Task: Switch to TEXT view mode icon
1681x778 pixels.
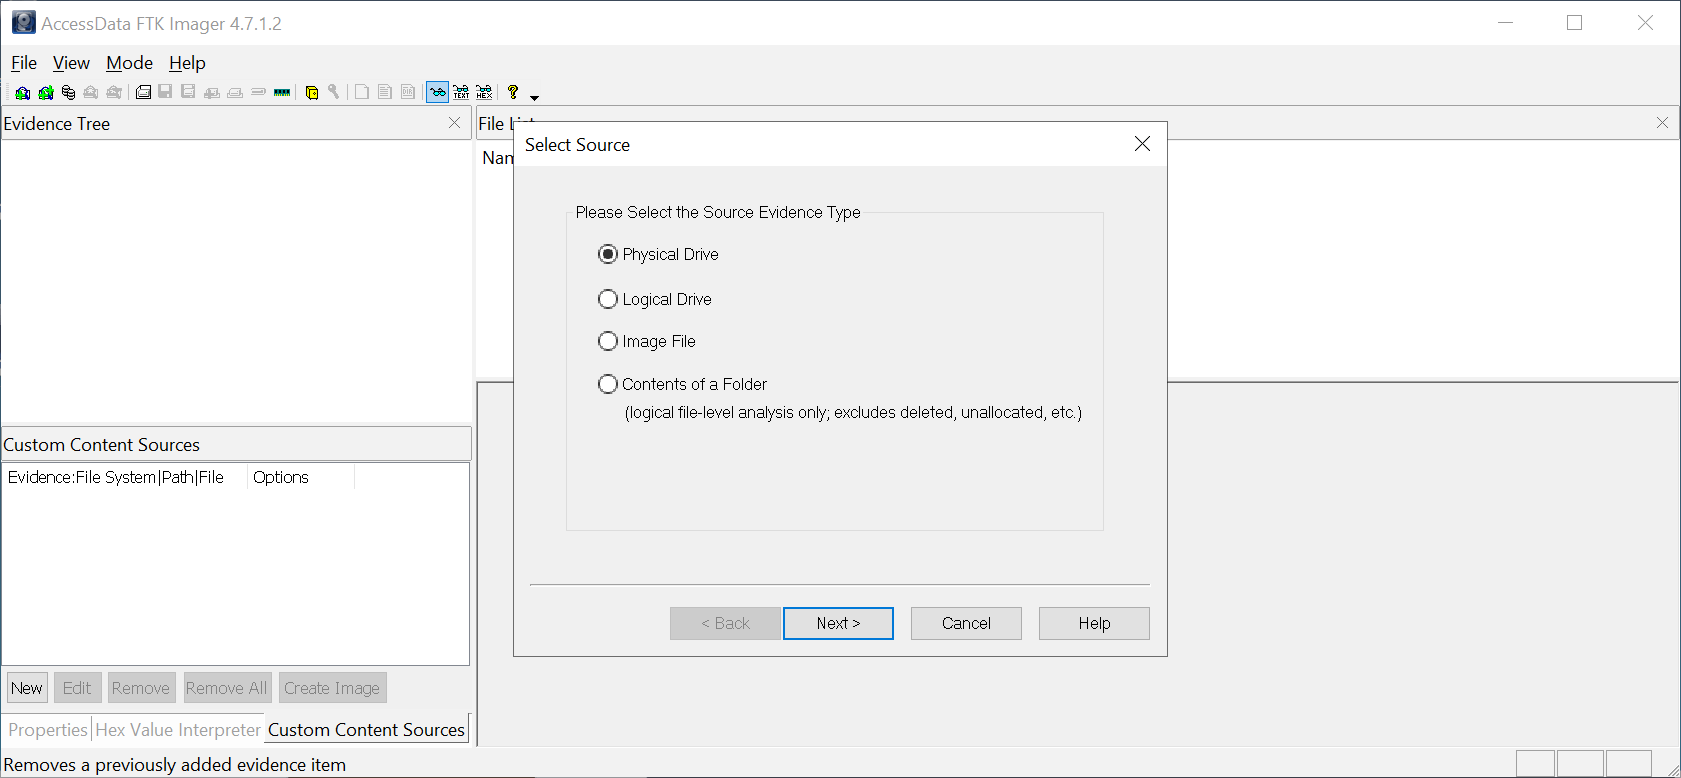Action: (x=461, y=92)
